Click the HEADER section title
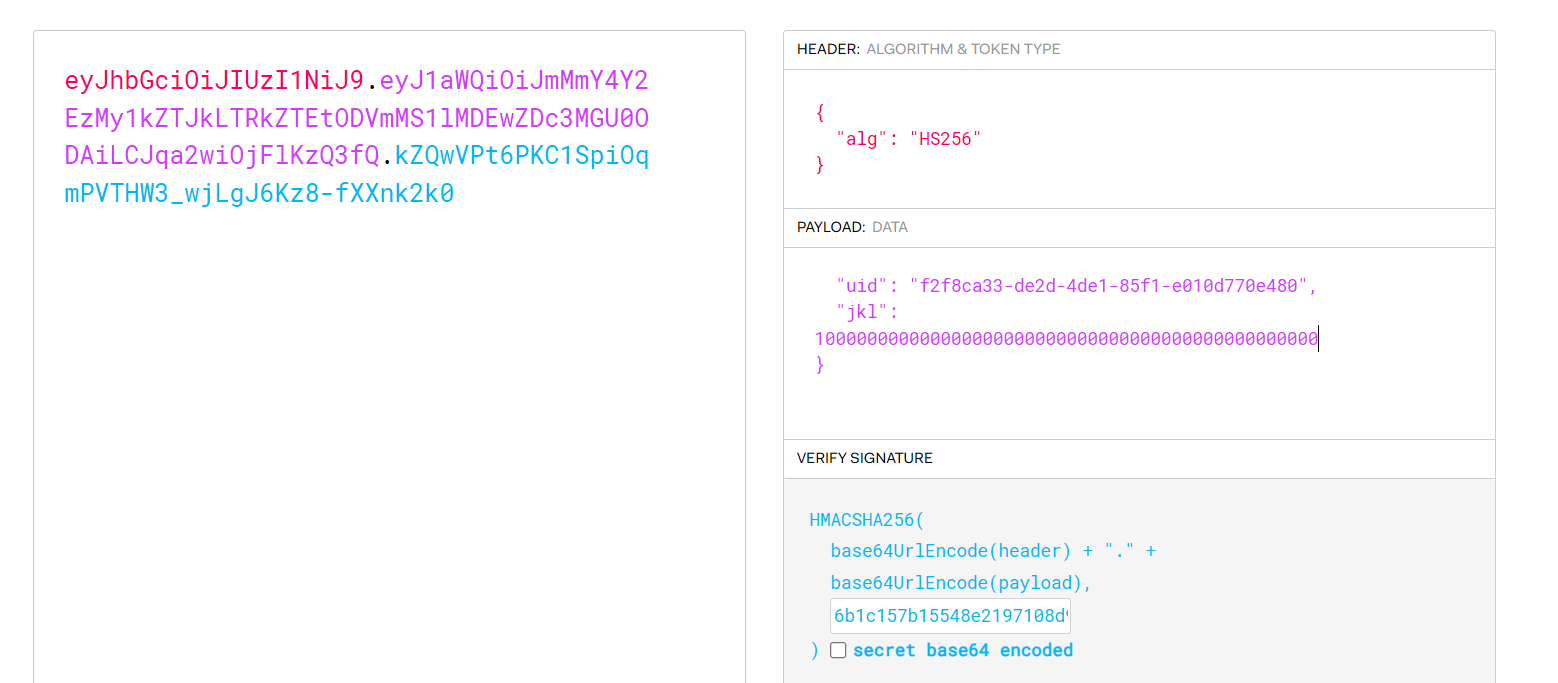 (x=827, y=49)
